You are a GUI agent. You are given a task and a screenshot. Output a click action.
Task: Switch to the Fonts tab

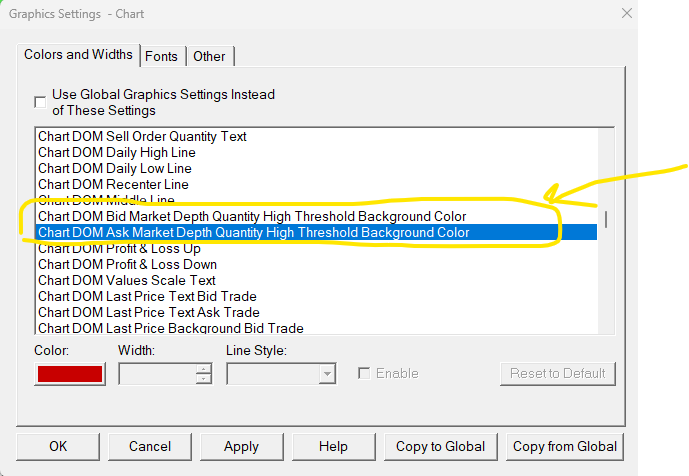click(x=161, y=56)
